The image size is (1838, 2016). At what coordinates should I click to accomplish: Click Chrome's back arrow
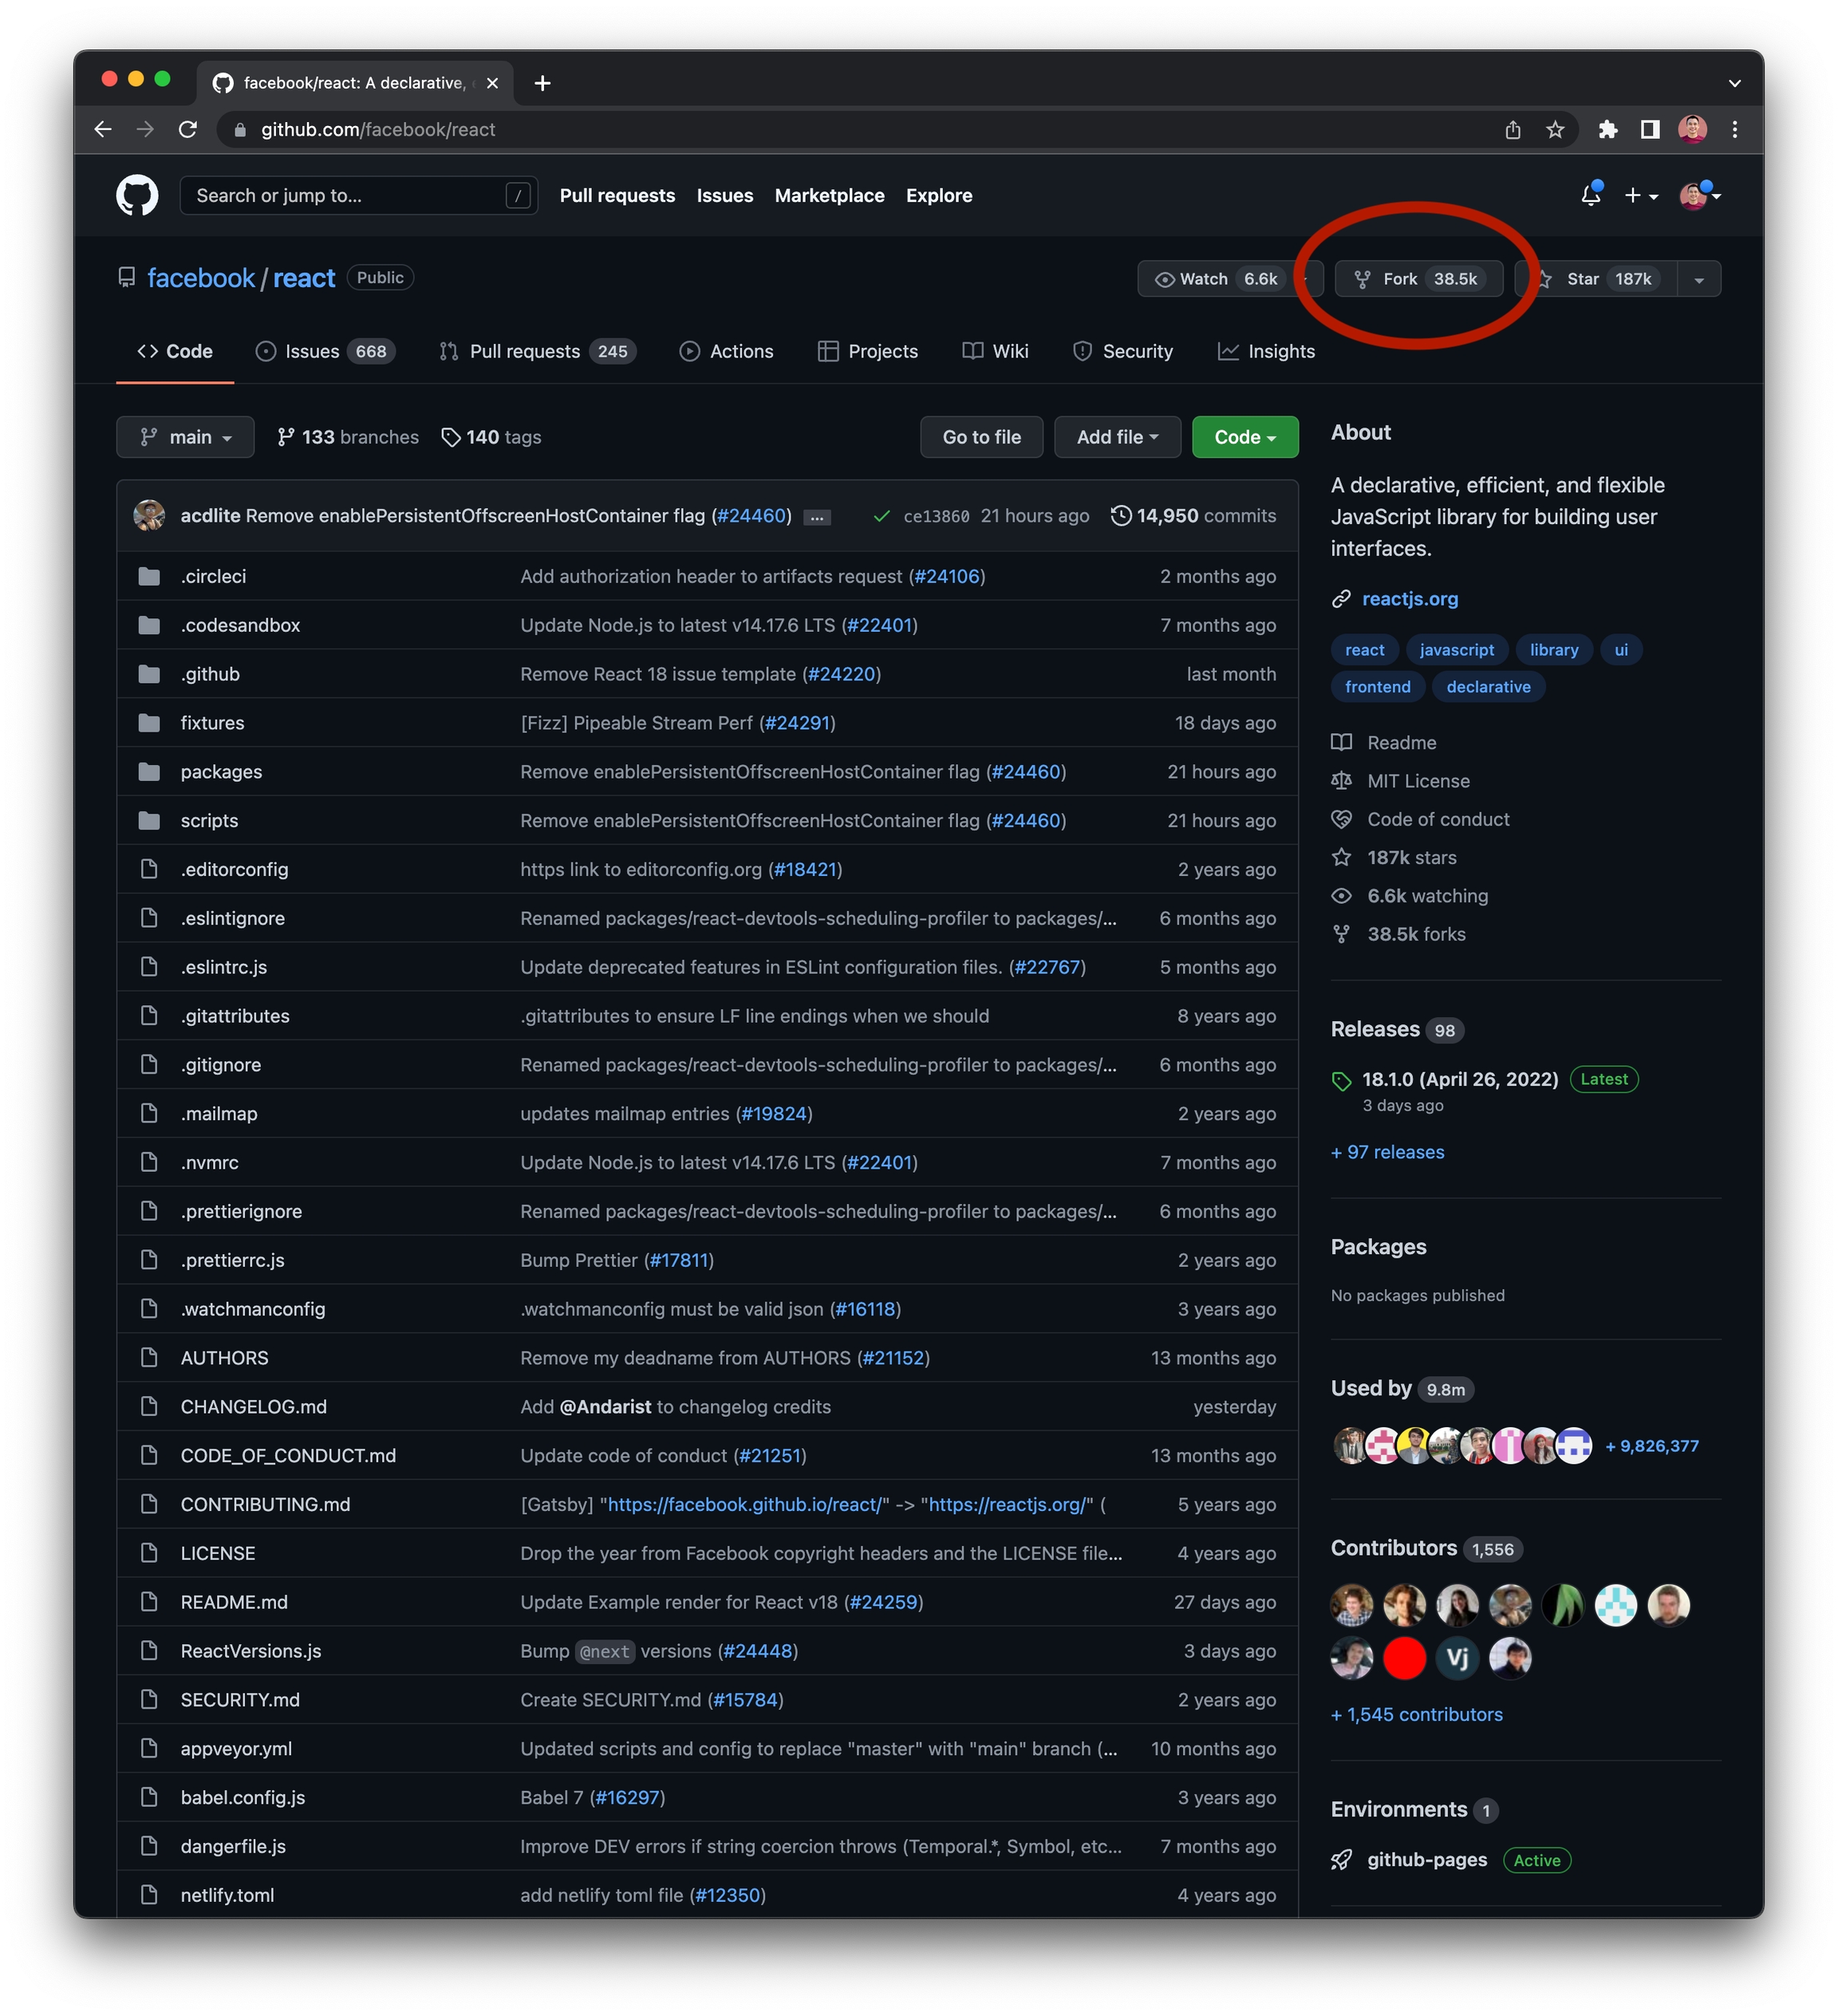click(x=102, y=129)
